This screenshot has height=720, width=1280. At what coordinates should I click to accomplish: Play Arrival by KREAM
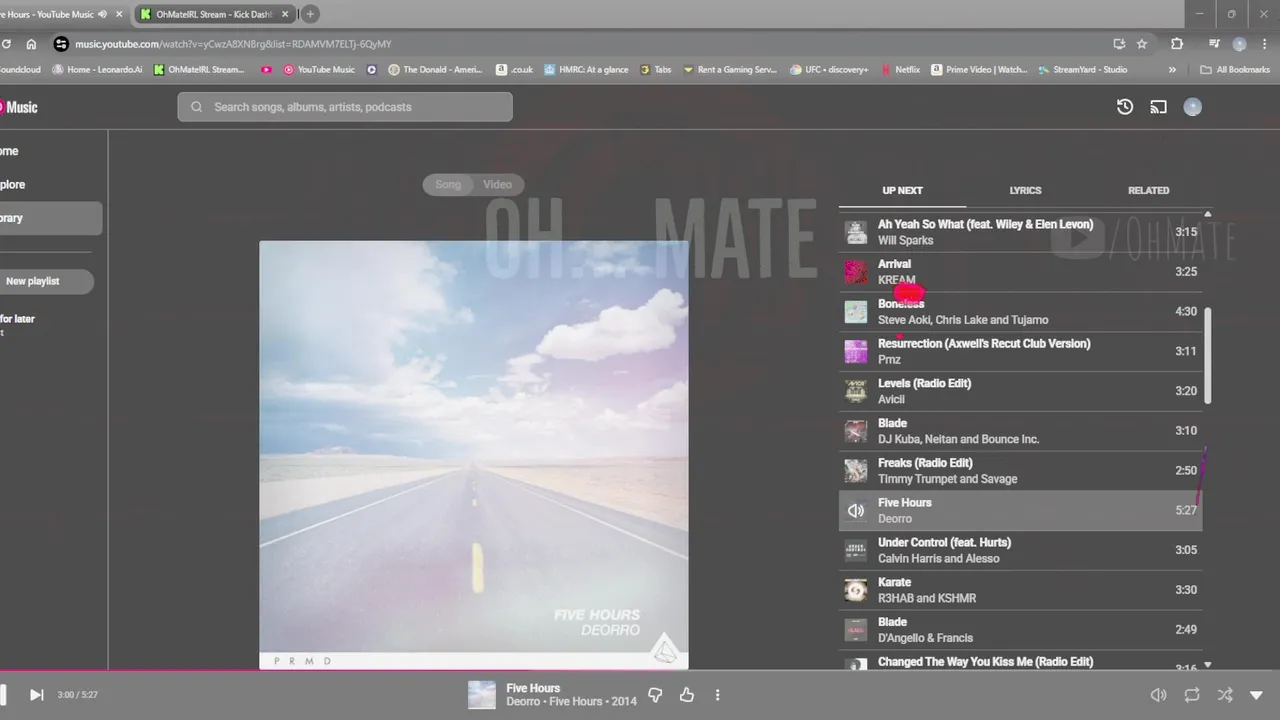coord(1020,272)
